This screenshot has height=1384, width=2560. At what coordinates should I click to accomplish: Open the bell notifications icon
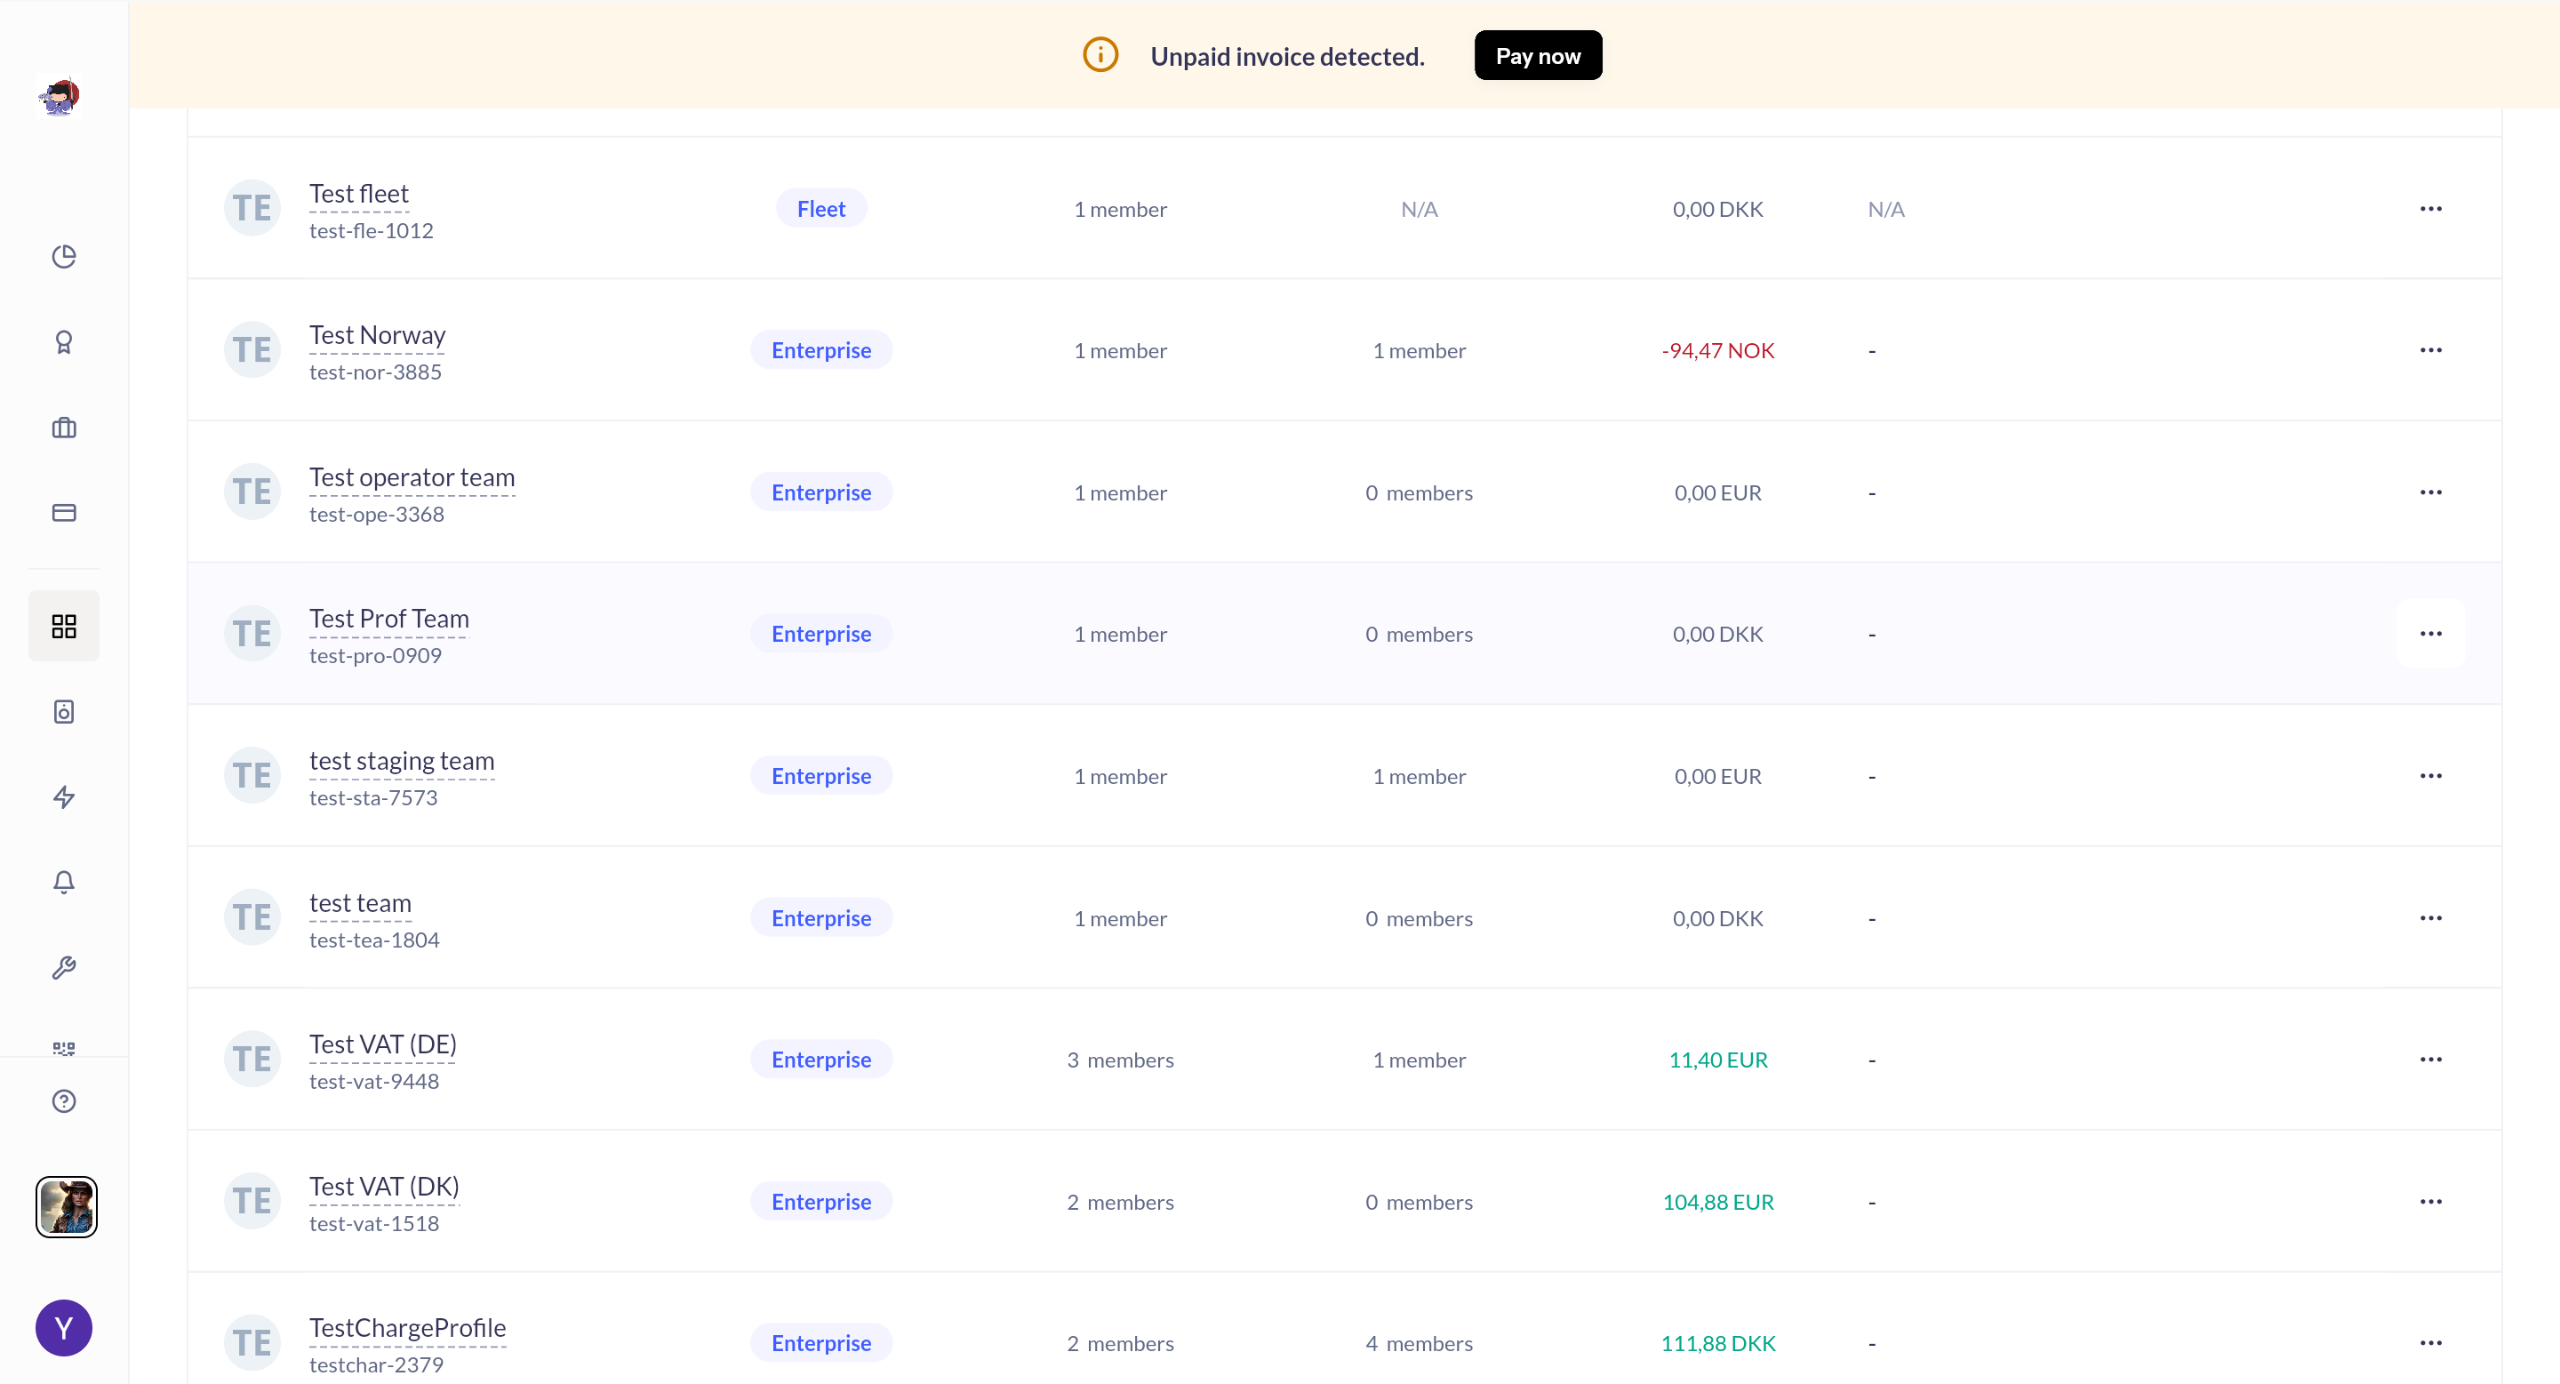pyautogui.click(x=64, y=882)
